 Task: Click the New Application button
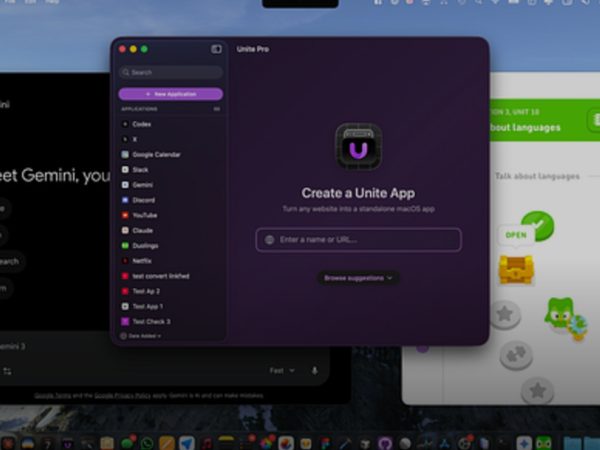pos(171,94)
